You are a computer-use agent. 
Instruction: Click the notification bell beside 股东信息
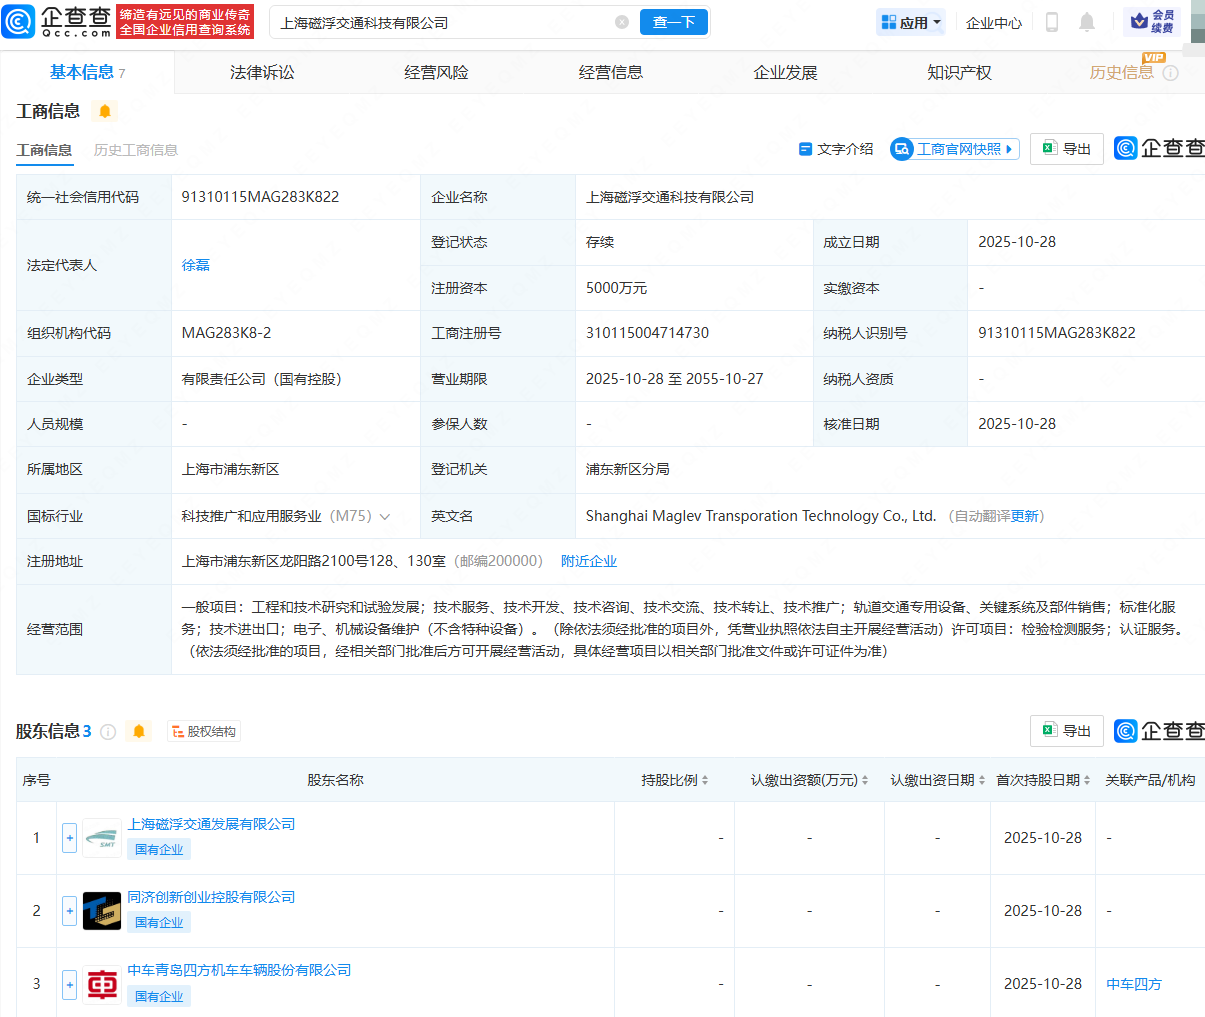[x=140, y=731]
